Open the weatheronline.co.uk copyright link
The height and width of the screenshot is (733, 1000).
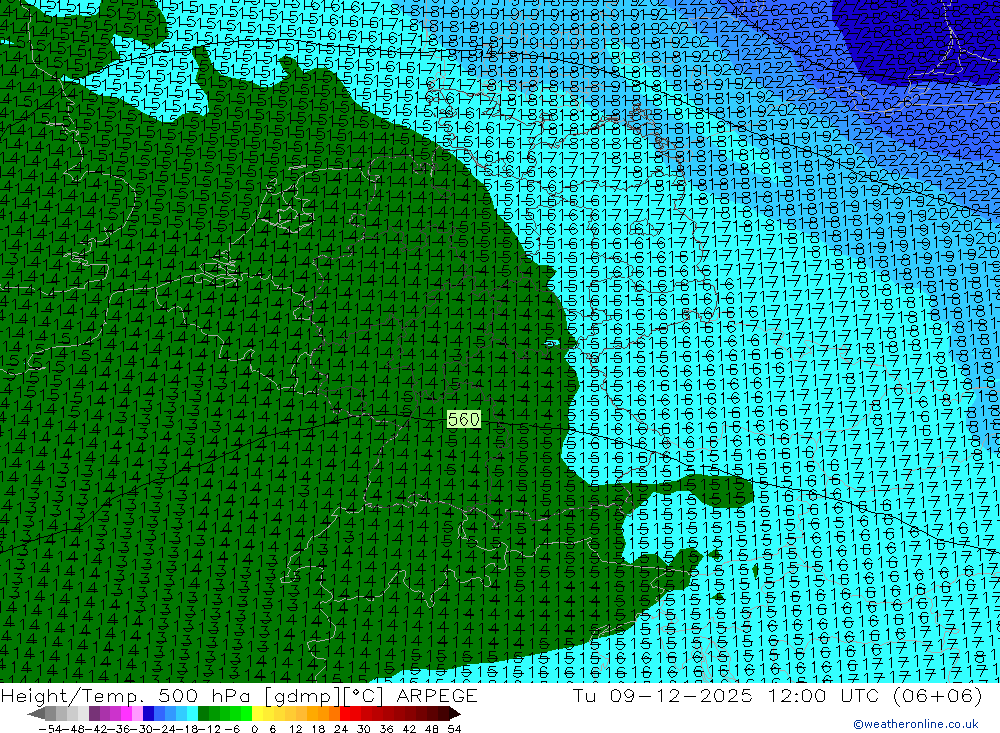(x=915, y=724)
